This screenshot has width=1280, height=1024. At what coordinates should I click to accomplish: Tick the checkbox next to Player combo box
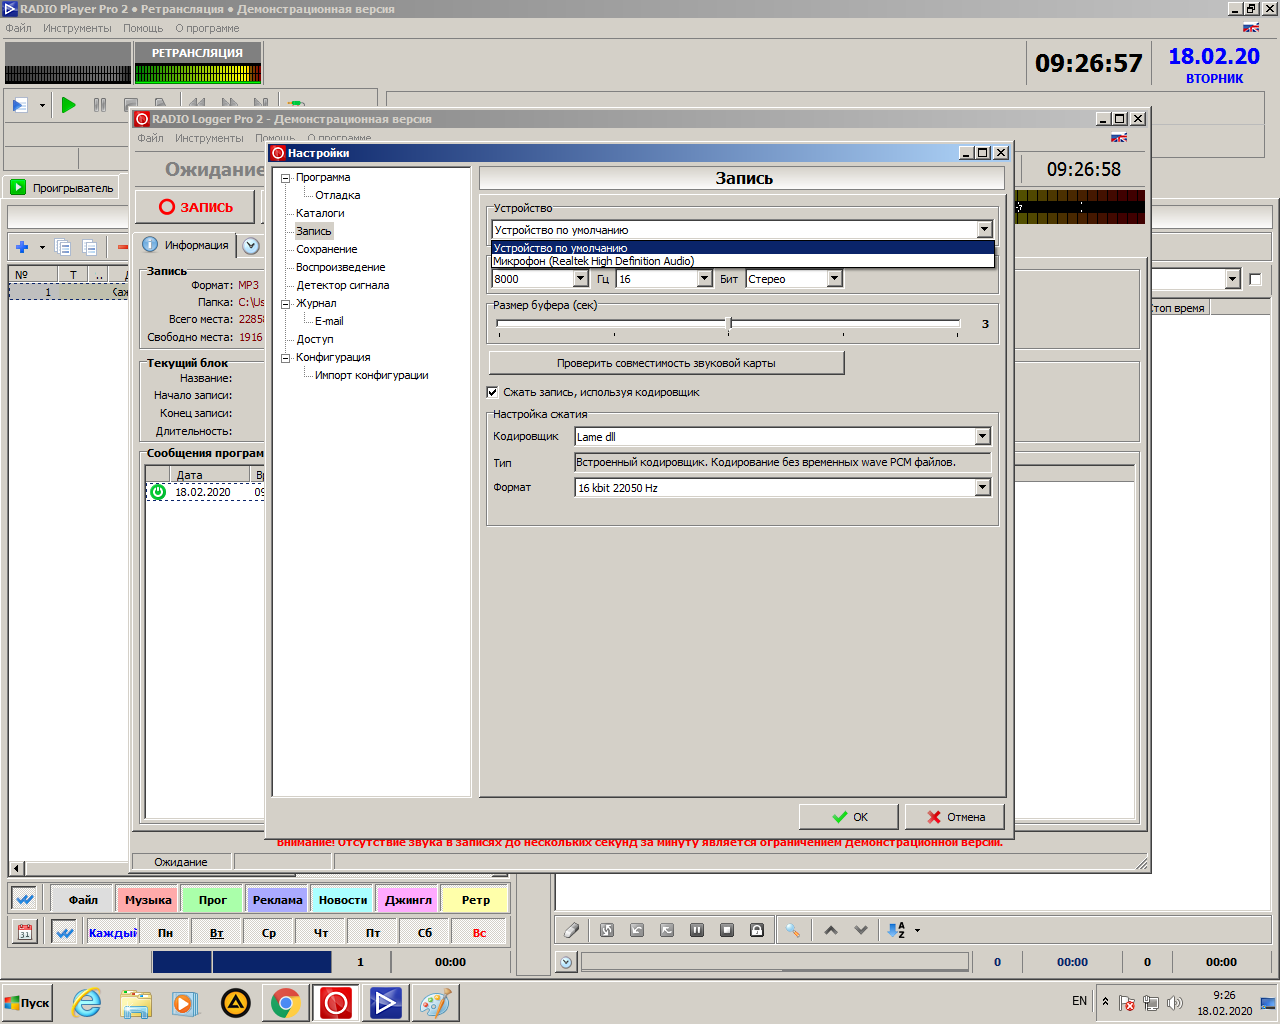pos(1255,279)
